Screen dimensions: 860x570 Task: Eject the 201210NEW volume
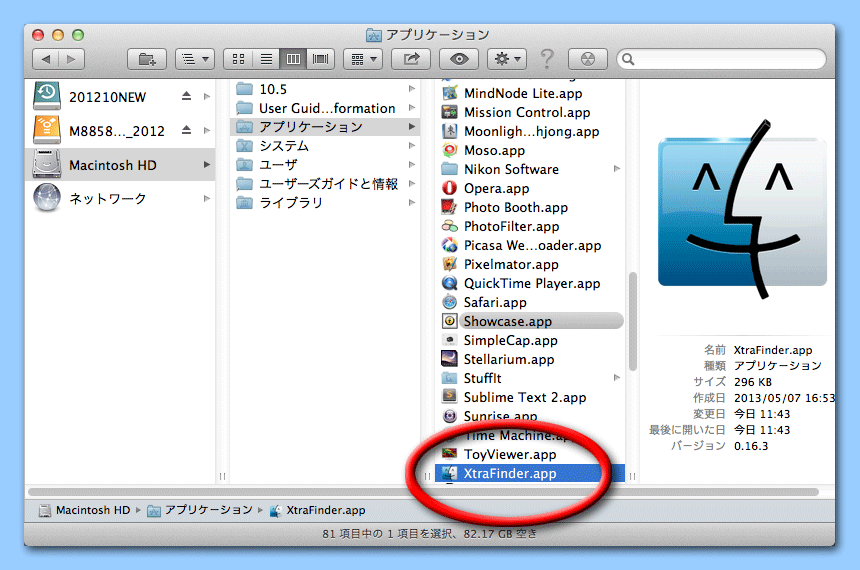pos(186,97)
